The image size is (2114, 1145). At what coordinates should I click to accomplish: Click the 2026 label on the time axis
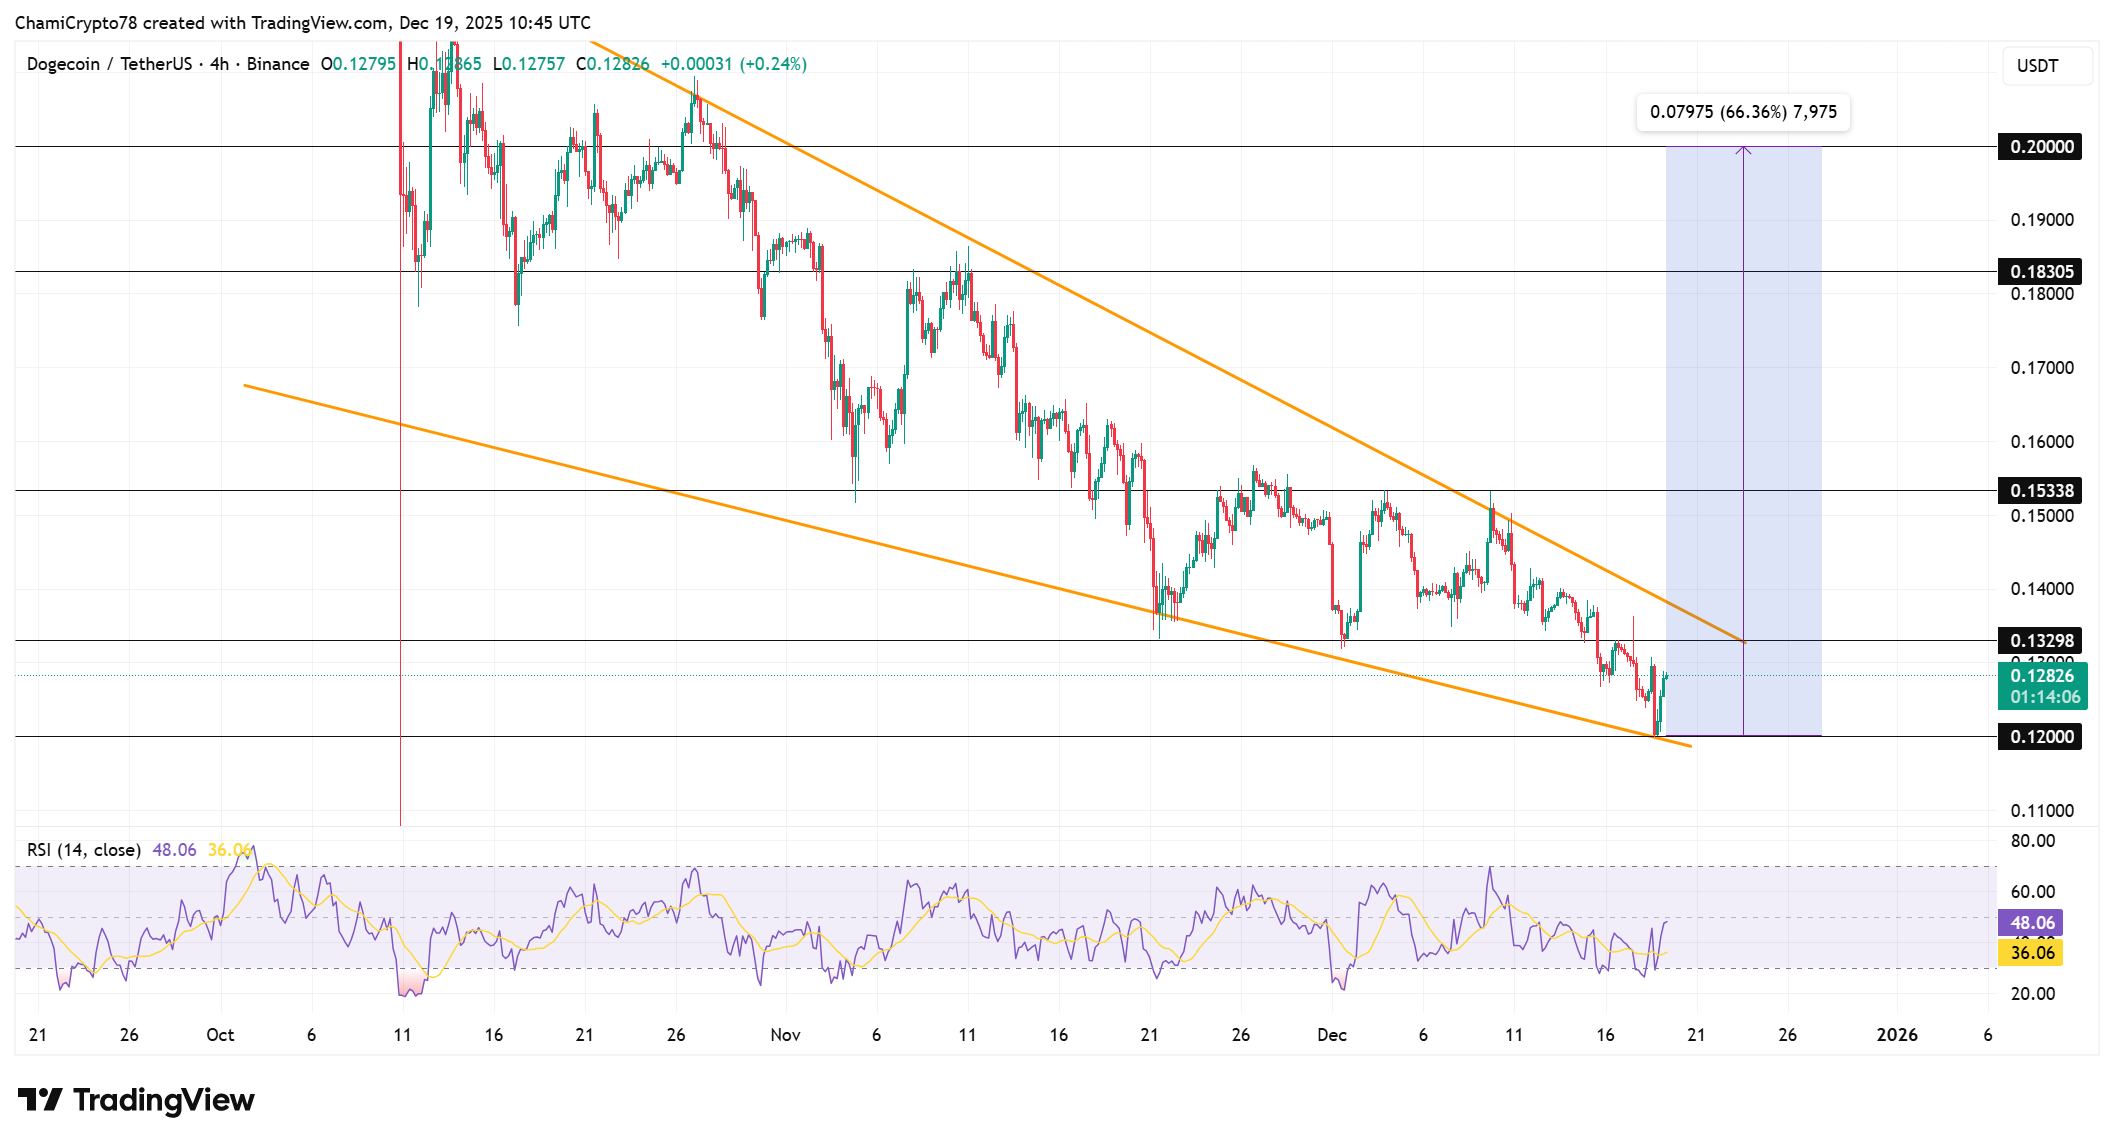1896,1035
